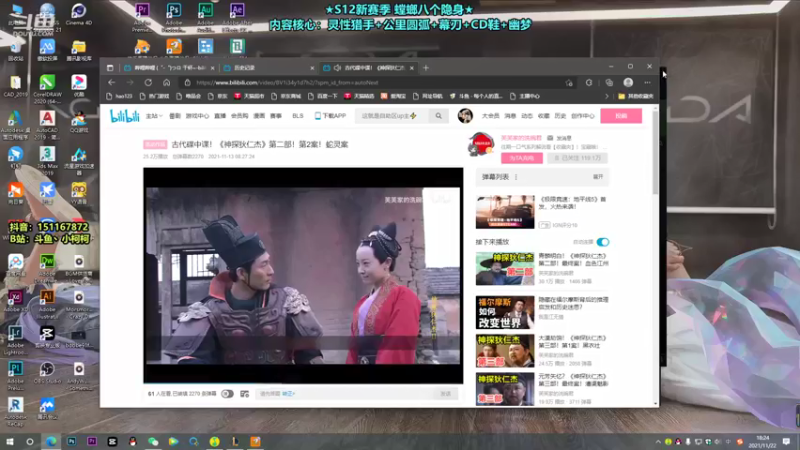Toggle danmaku display switch below video

tap(228, 394)
